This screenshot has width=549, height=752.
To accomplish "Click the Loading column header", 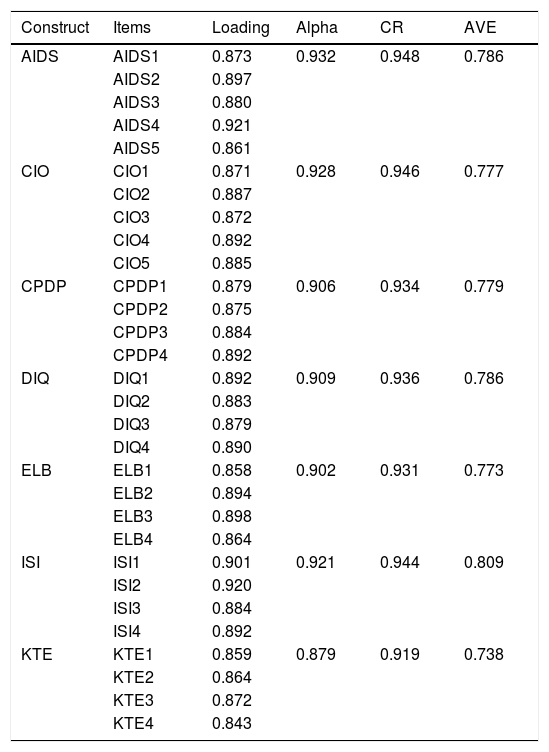I will click(x=241, y=28).
